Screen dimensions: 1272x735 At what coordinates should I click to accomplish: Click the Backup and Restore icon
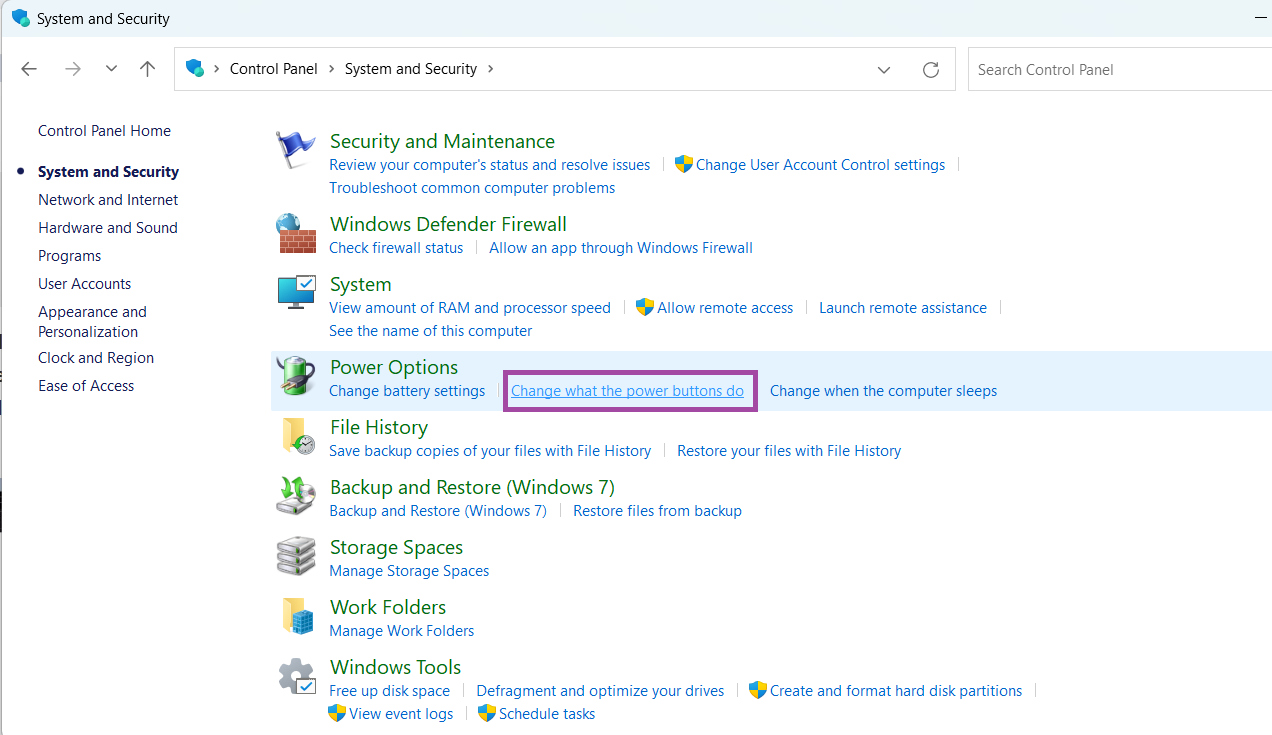(296, 497)
